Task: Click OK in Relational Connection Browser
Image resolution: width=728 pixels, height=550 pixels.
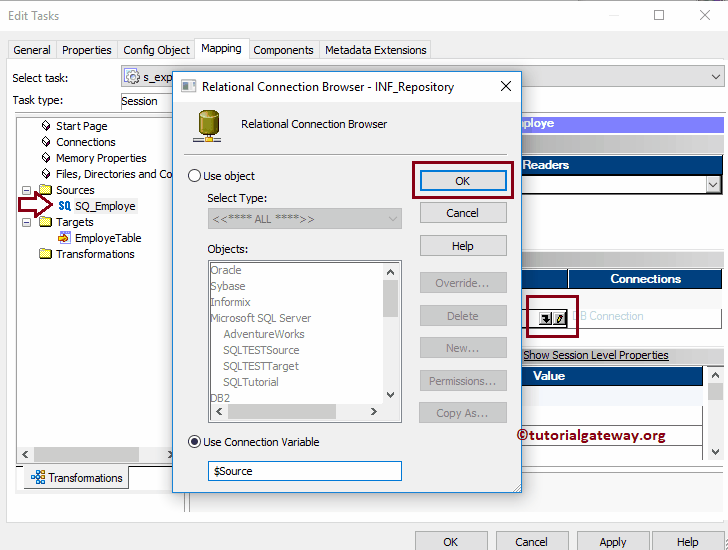Action: [463, 181]
